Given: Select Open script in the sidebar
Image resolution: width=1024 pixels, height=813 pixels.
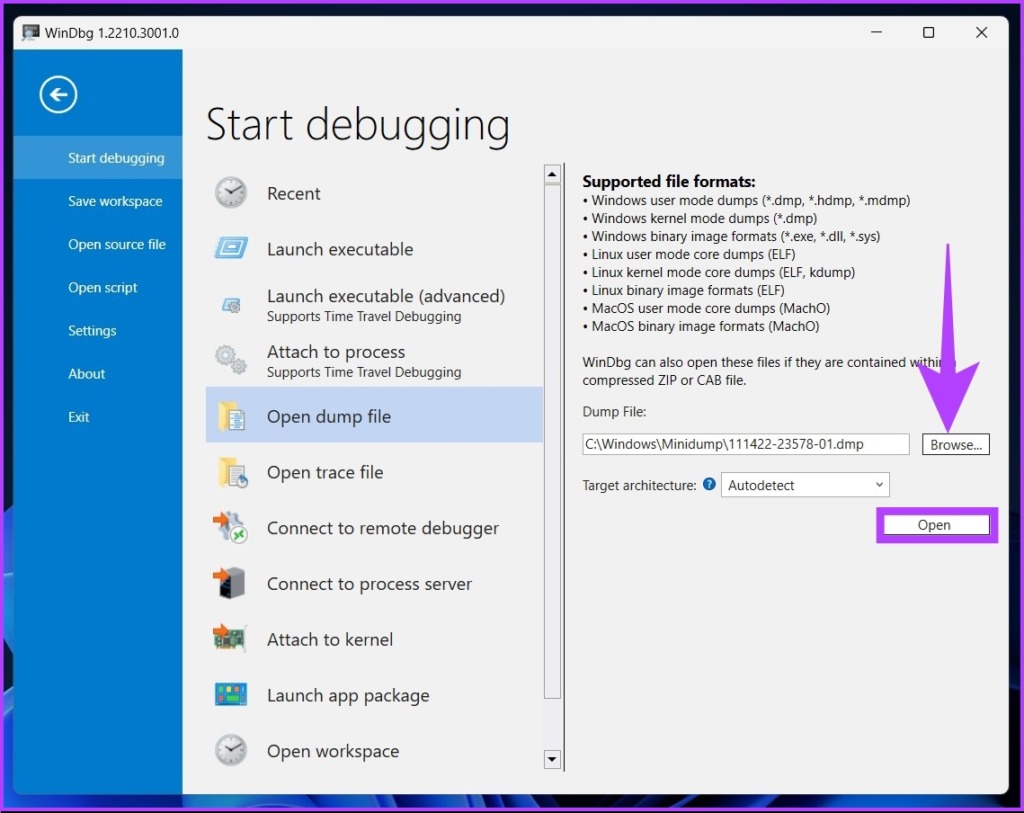Looking at the screenshot, I should (98, 287).
